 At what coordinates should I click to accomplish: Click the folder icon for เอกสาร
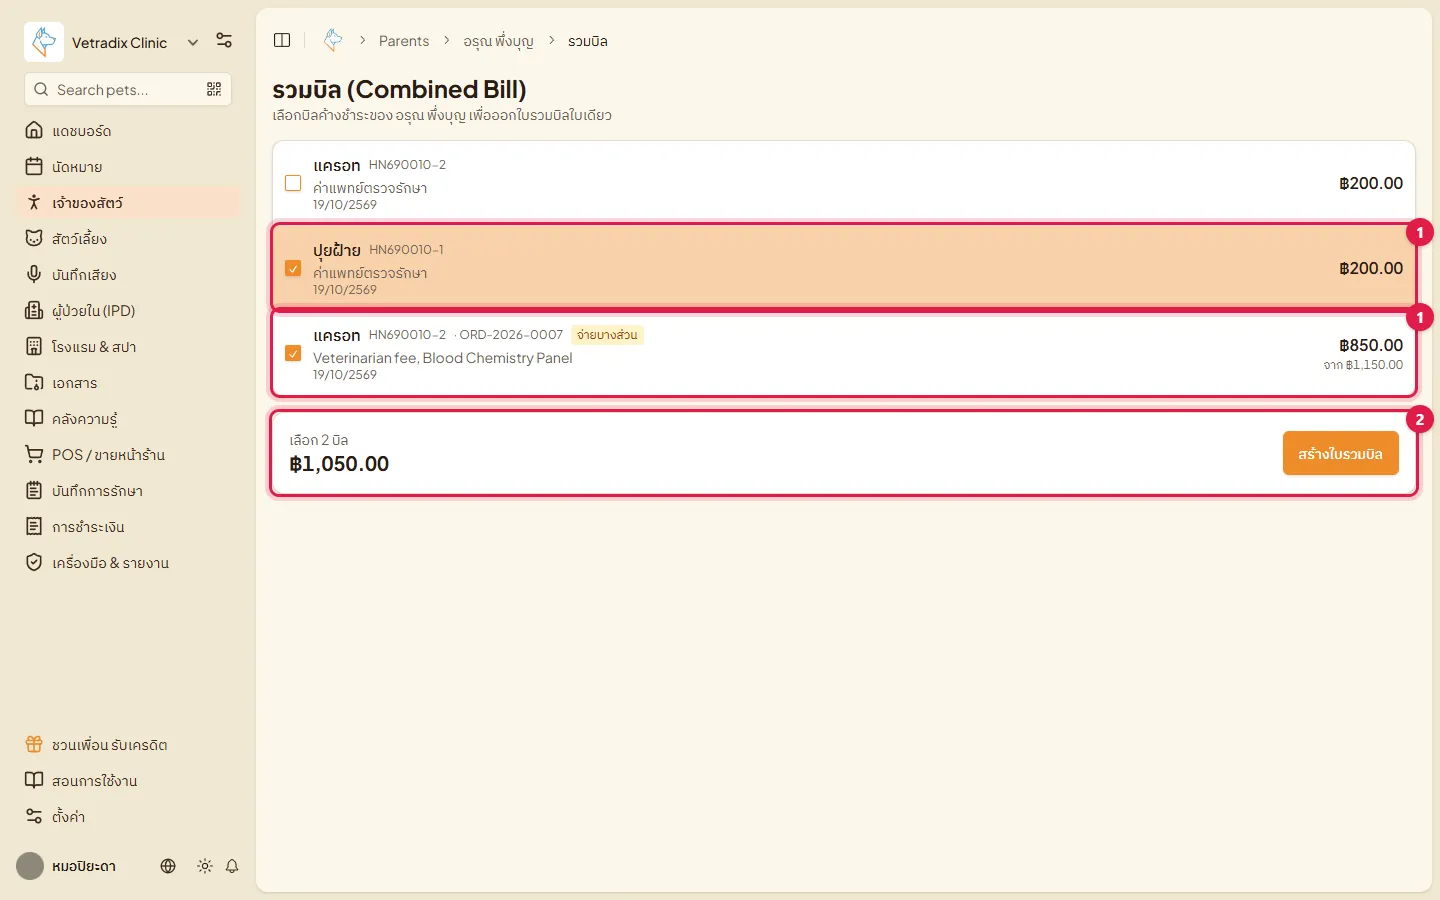(x=34, y=383)
